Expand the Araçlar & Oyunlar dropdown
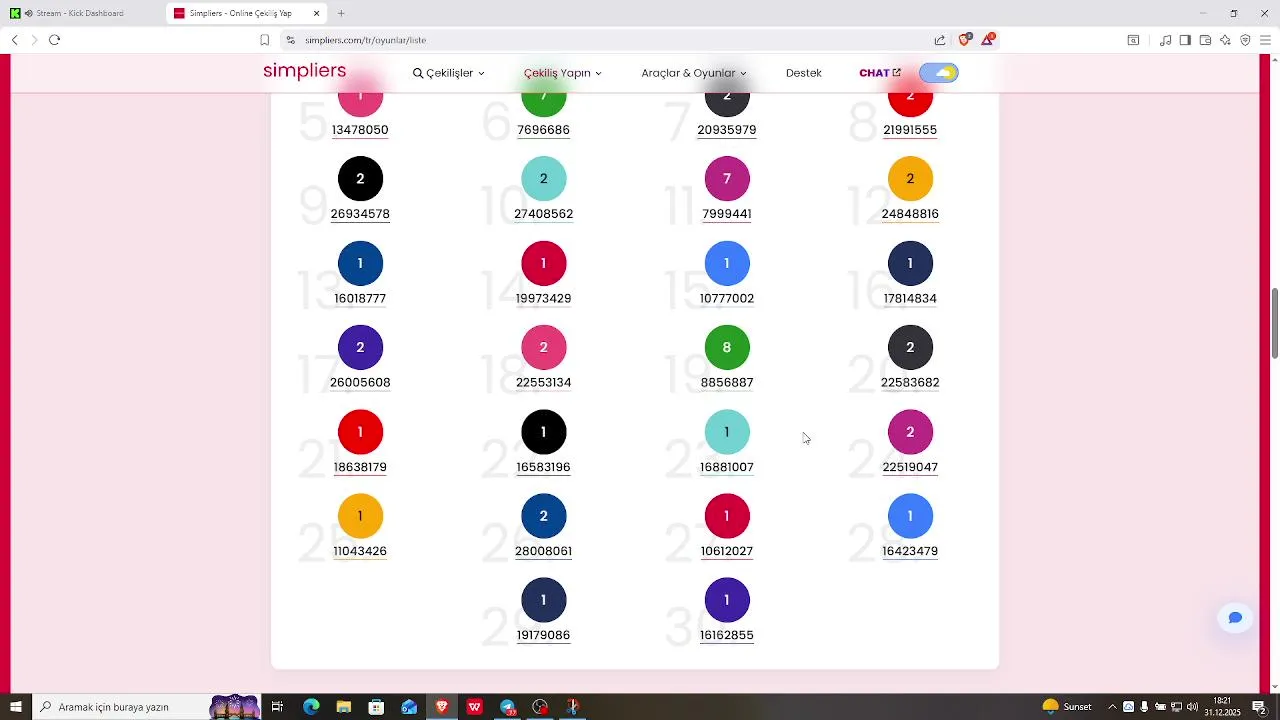Screen dimensions: 1280x720 694,73
